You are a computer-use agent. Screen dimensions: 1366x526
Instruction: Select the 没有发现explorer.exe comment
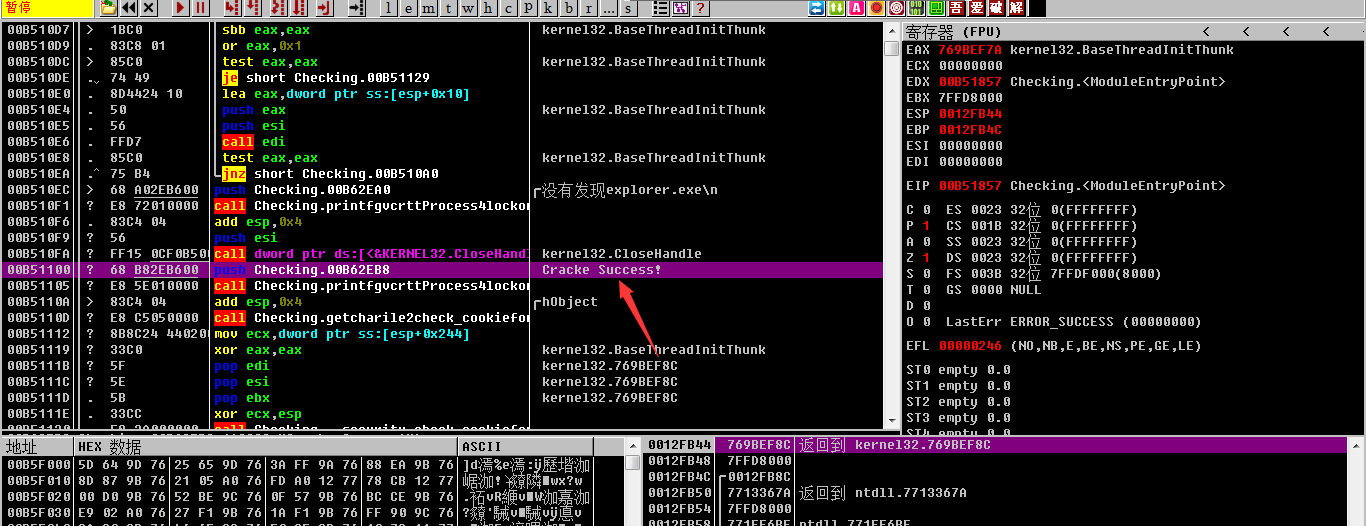coord(630,190)
